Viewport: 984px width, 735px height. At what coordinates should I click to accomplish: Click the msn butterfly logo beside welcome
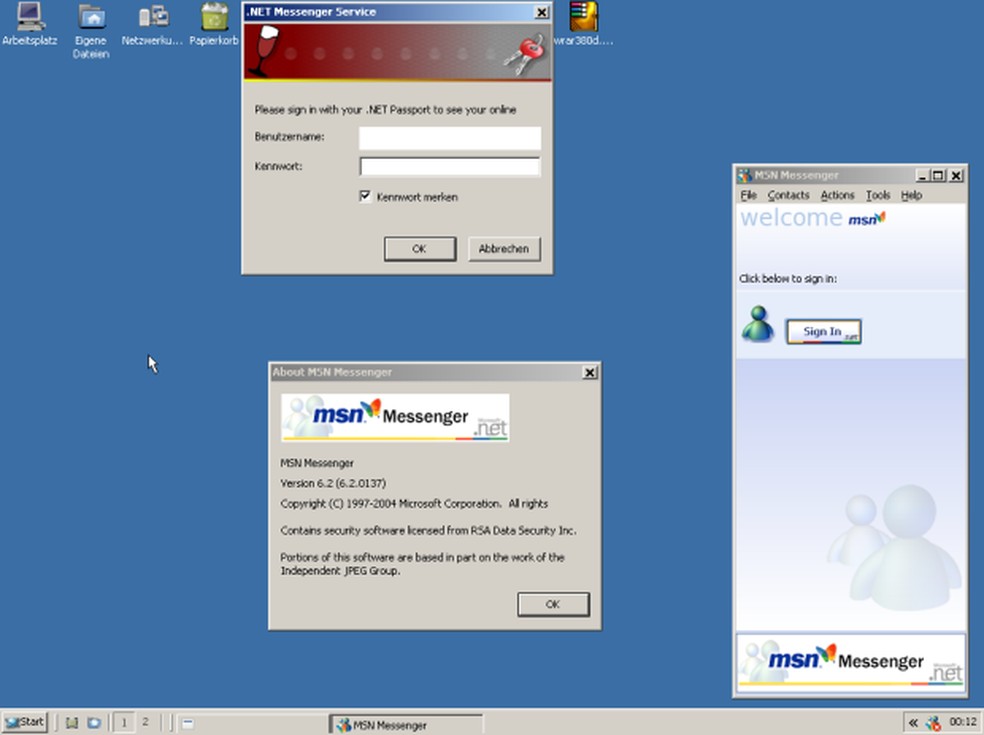tap(867, 218)
